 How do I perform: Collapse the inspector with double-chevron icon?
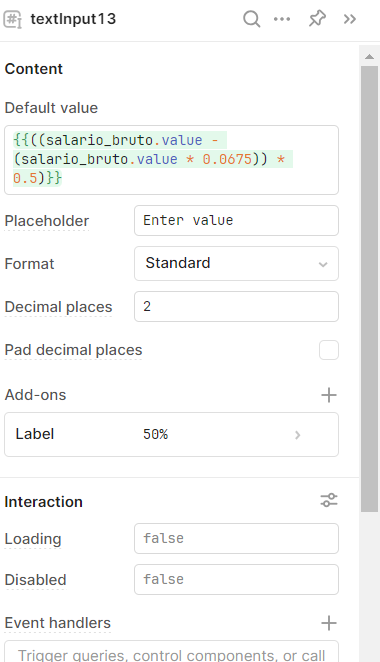pyautogui.click(x=350, y=19)
